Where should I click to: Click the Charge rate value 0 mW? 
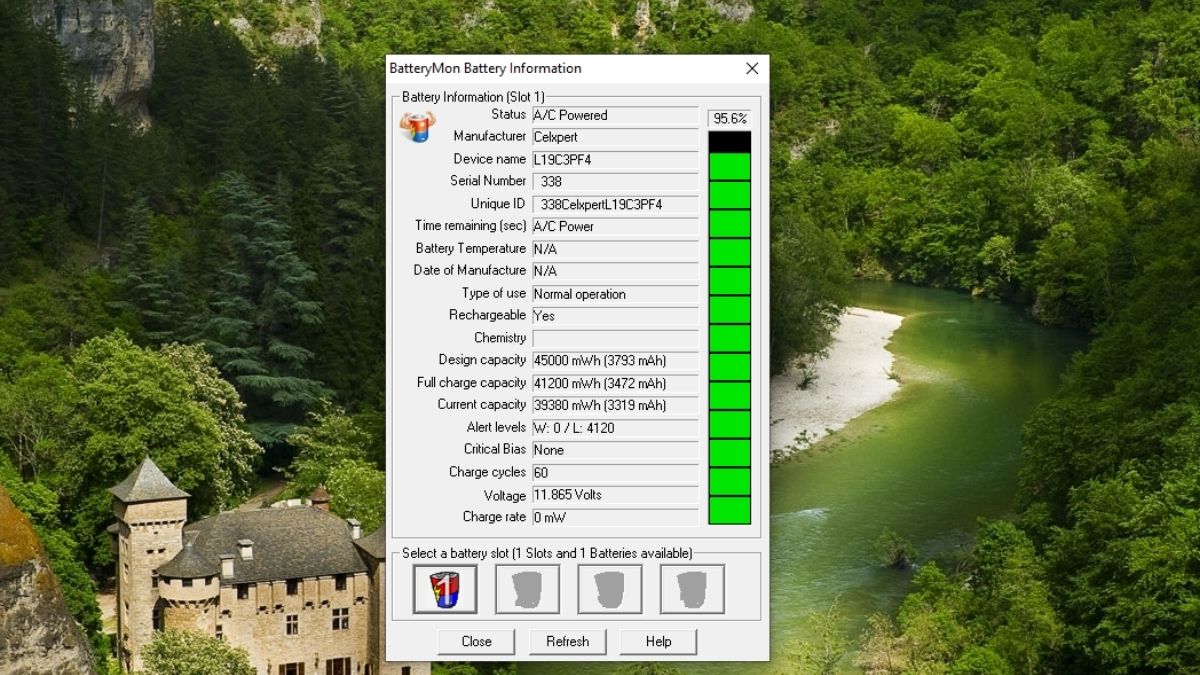pos(615,517)
